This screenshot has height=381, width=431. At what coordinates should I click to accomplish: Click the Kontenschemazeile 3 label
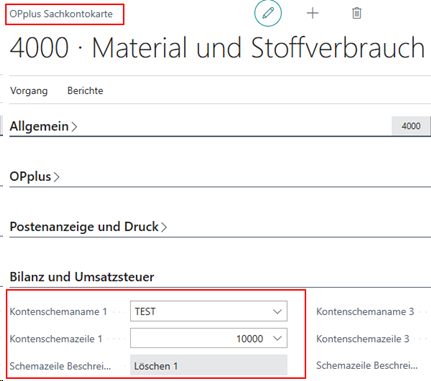(x=363, y=339)
